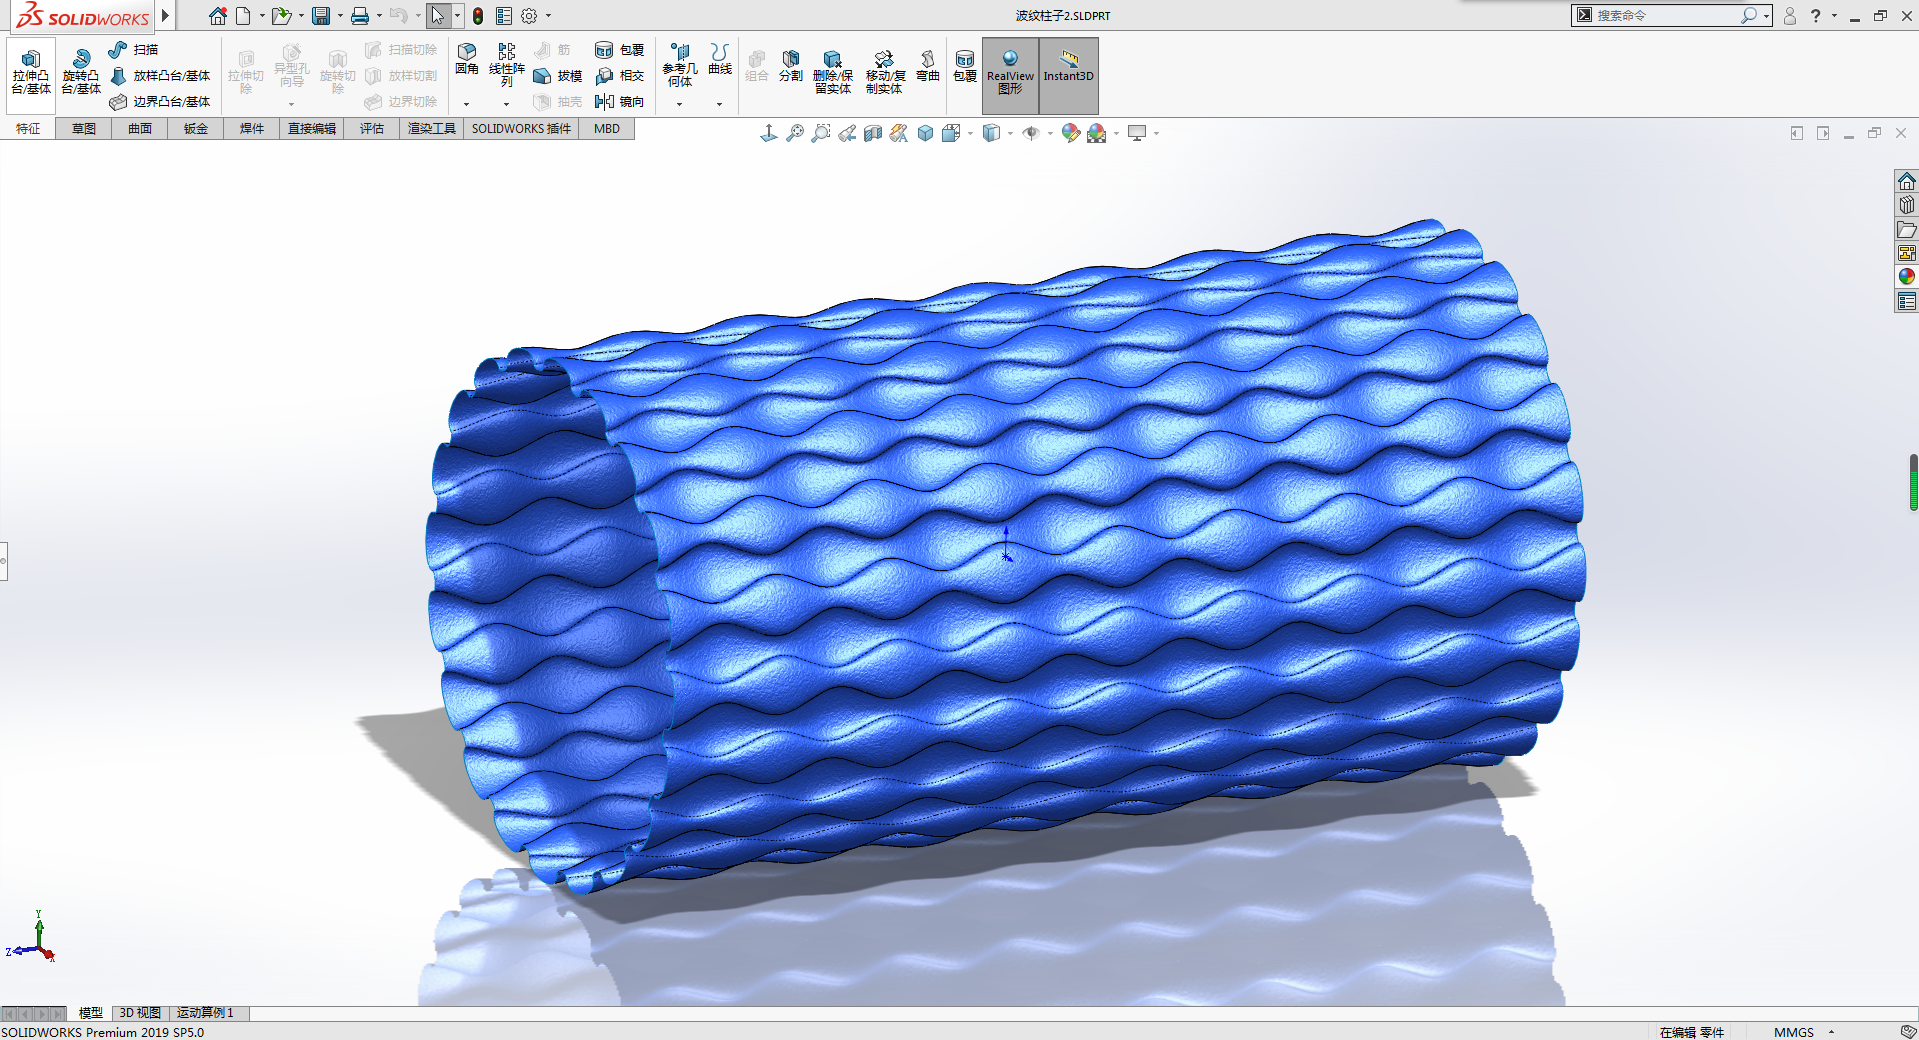
Task: Select the Sweep (扫描) feature
Action: 134,50
